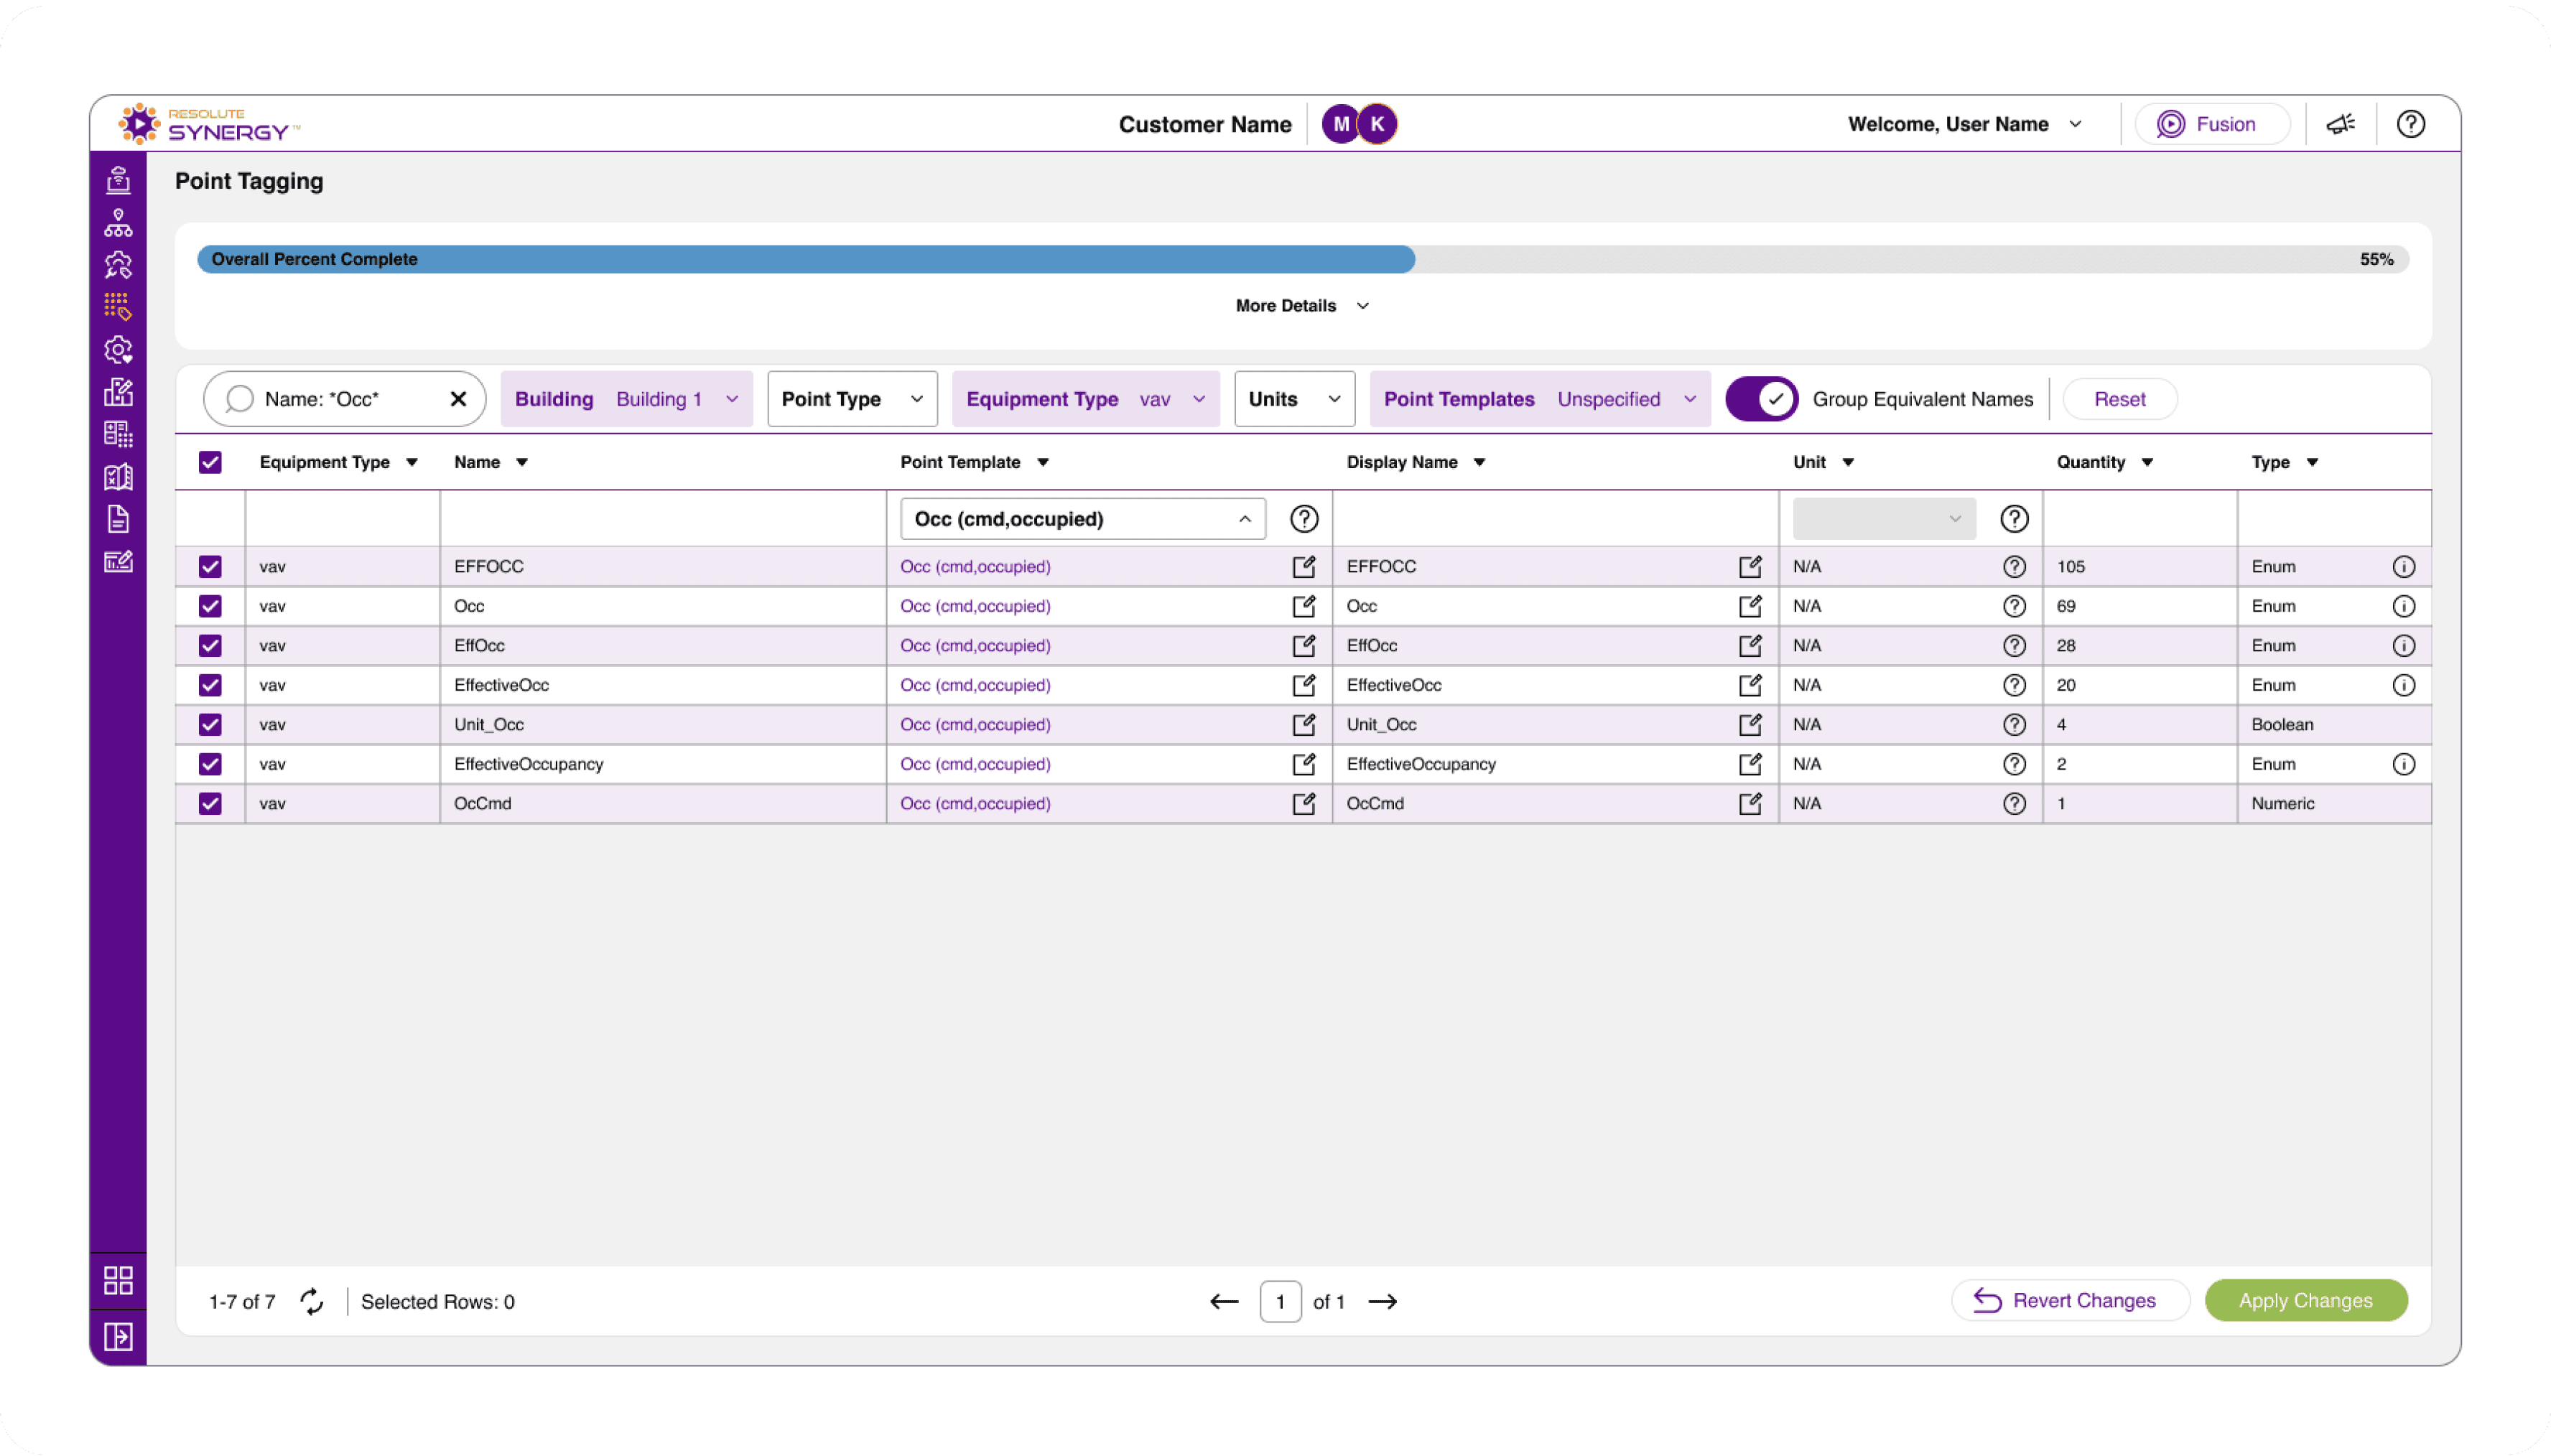The image size is (2551, 1456).
Task: Click the Apply Changes button
Action: pyautogui.click(x=2305, y=1300)
